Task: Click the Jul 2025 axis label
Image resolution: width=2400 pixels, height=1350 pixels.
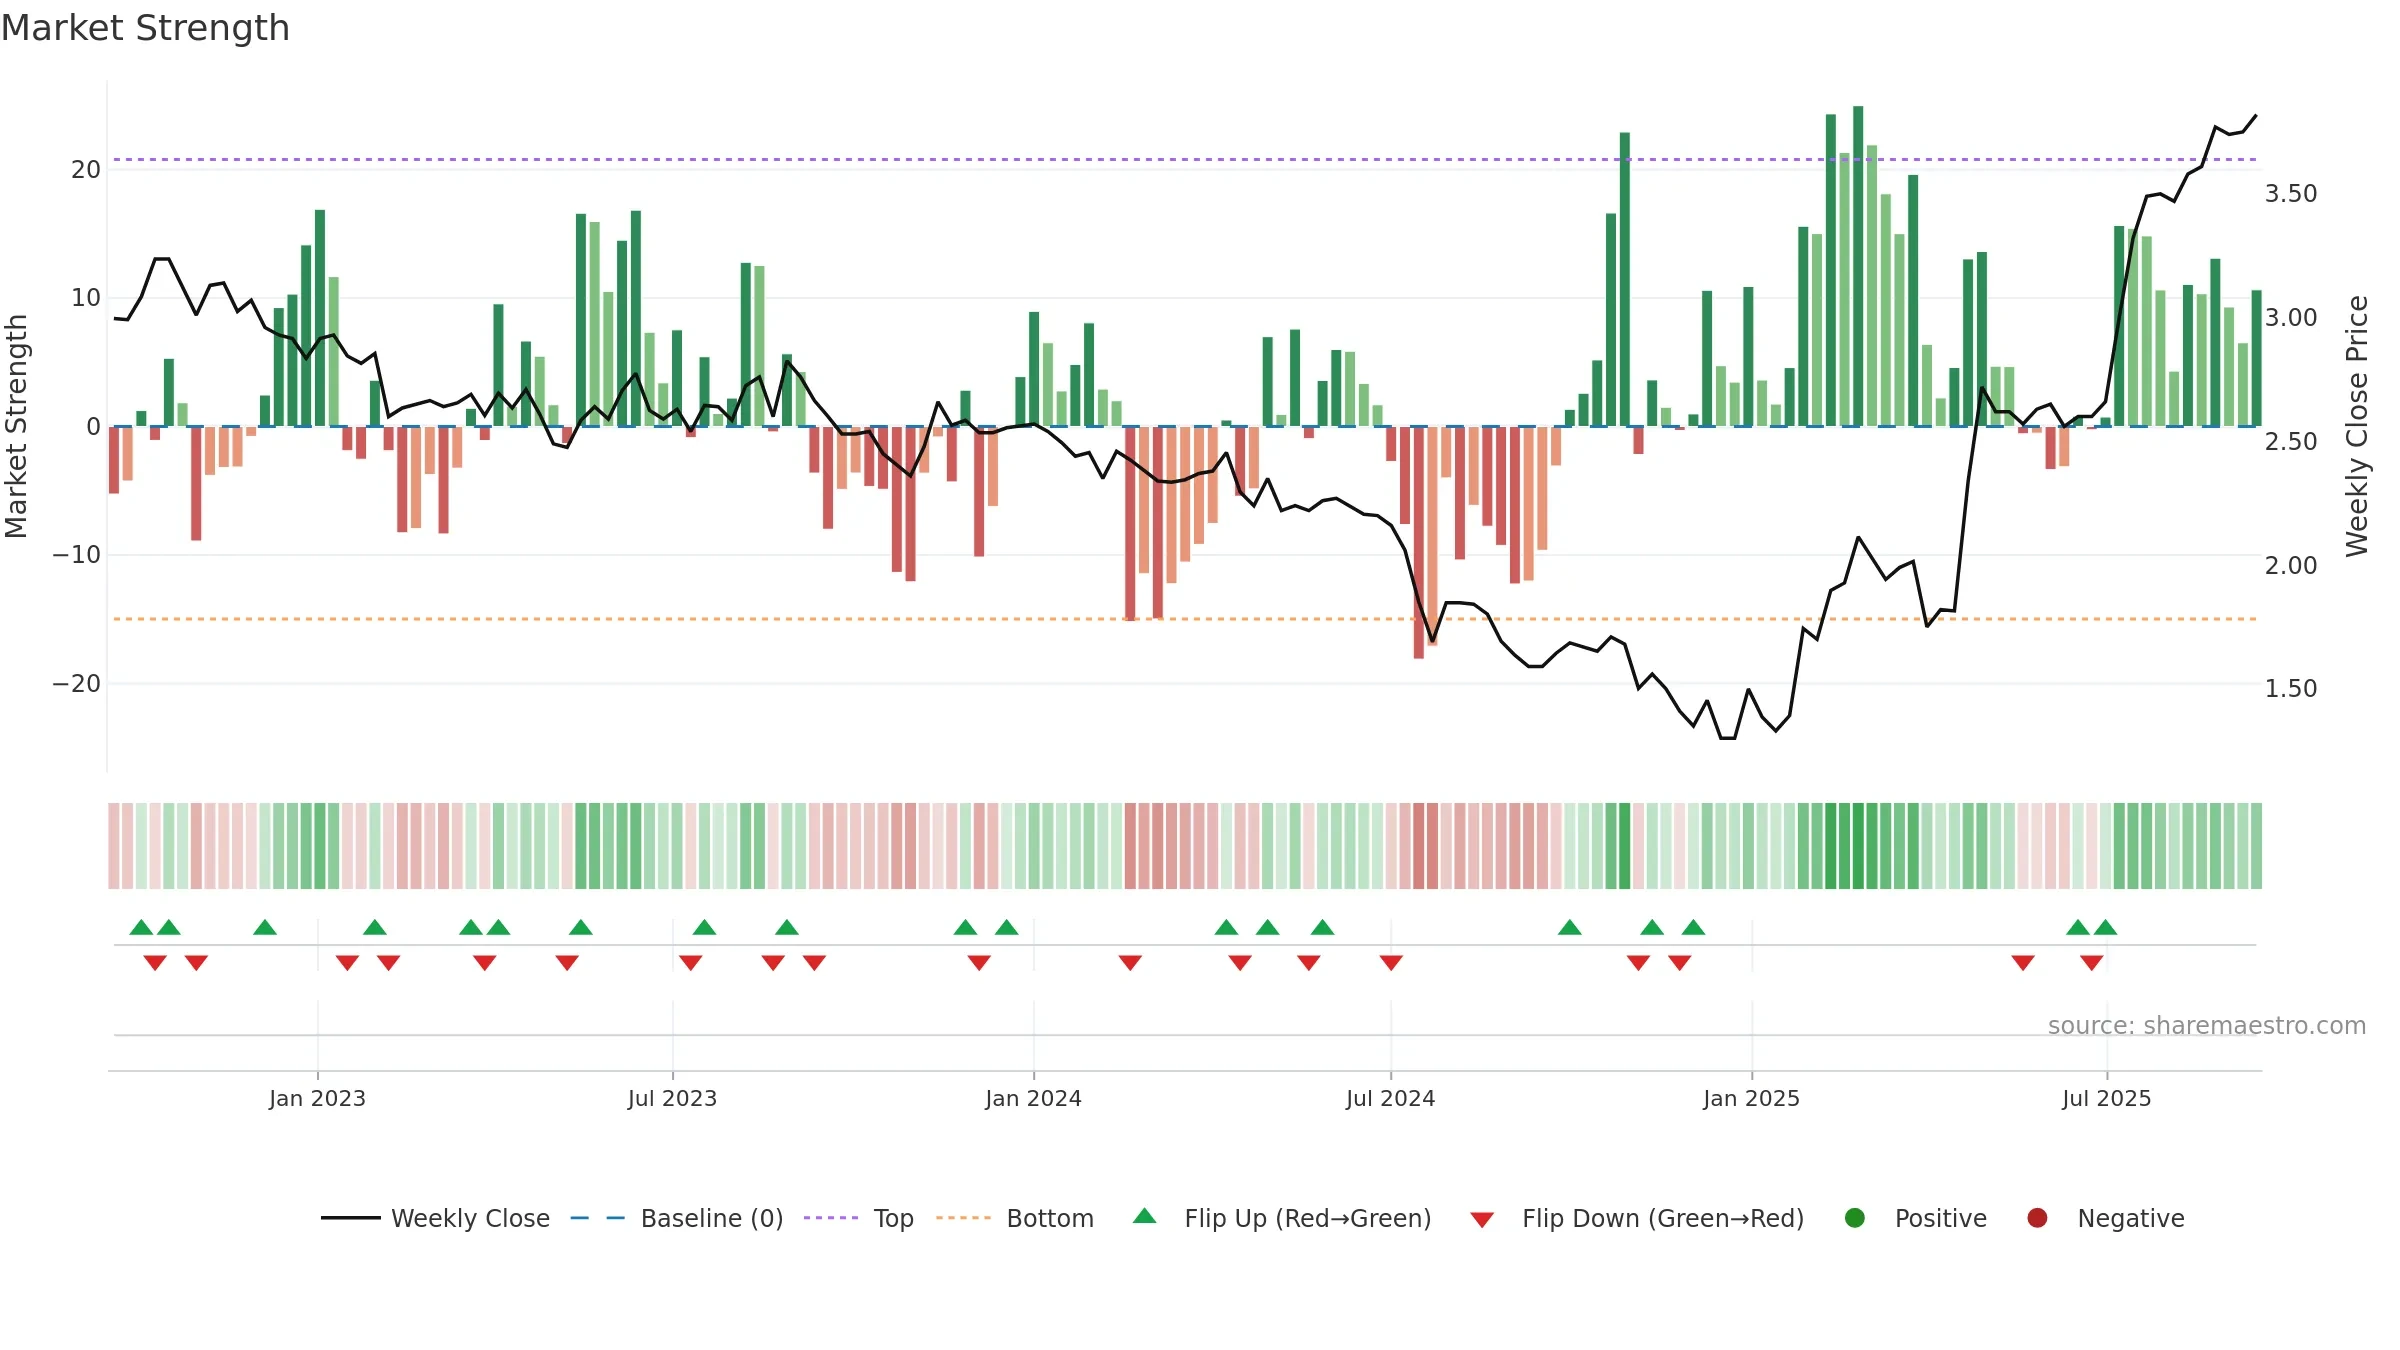Action: (2106, 1098)
